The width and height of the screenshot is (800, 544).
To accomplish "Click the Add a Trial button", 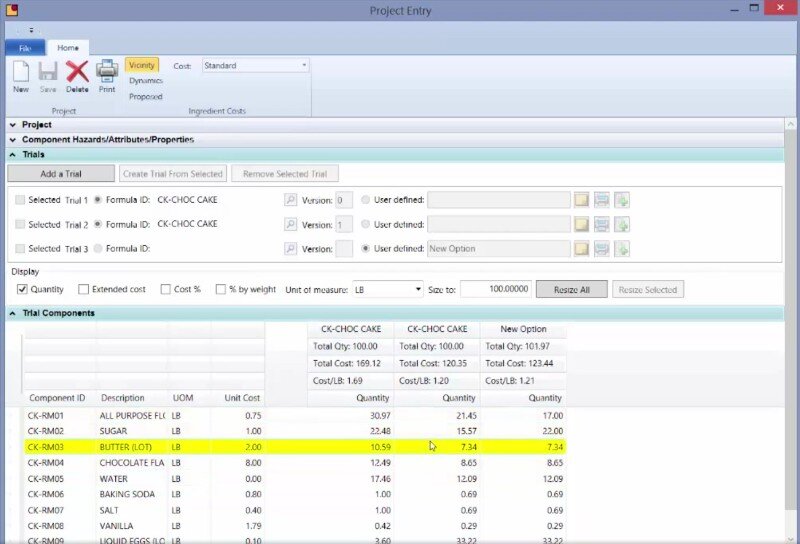I will (x=61, y=174).
